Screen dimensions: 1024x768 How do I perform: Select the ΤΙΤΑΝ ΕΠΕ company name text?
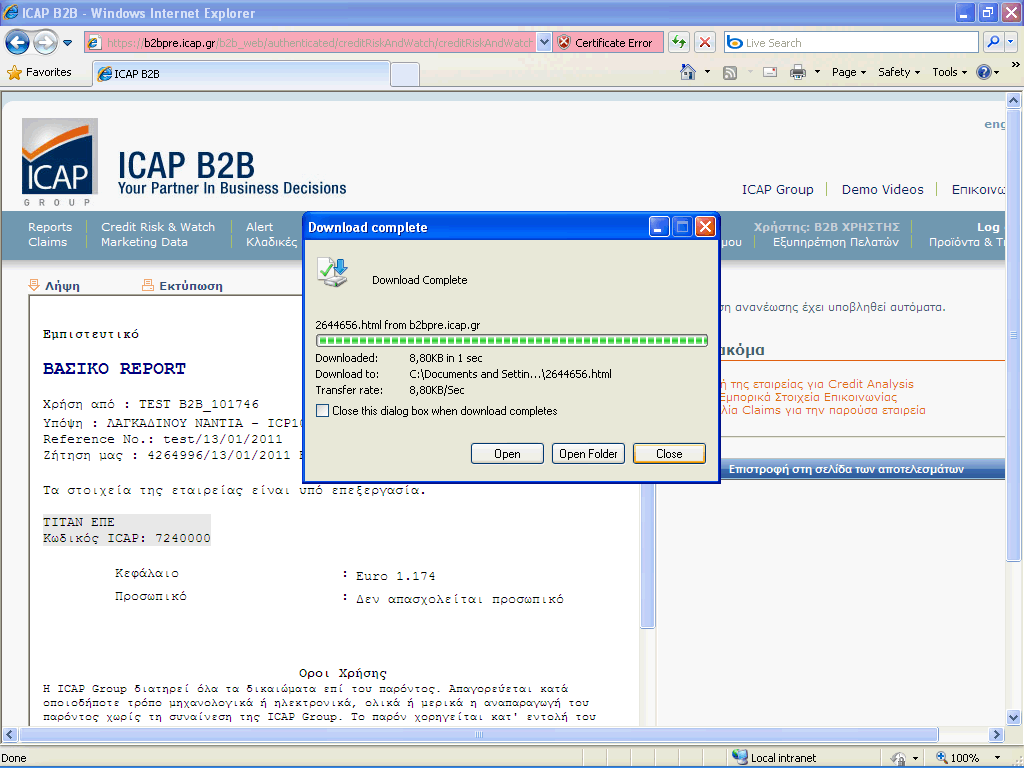[x=78, y=522]
